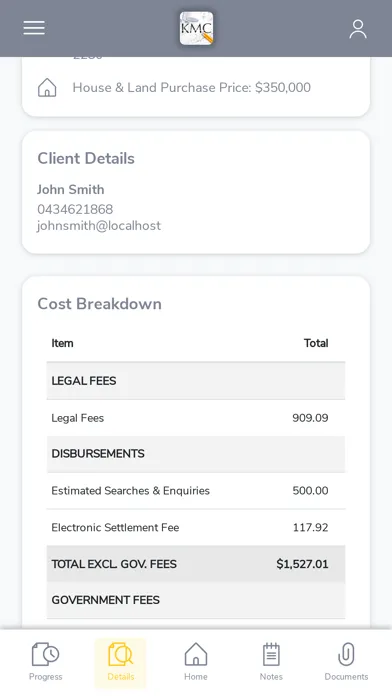Open the hamburger menu
Image resolution: width=392 pixels, height=696 pixels.
click(34, 28)
